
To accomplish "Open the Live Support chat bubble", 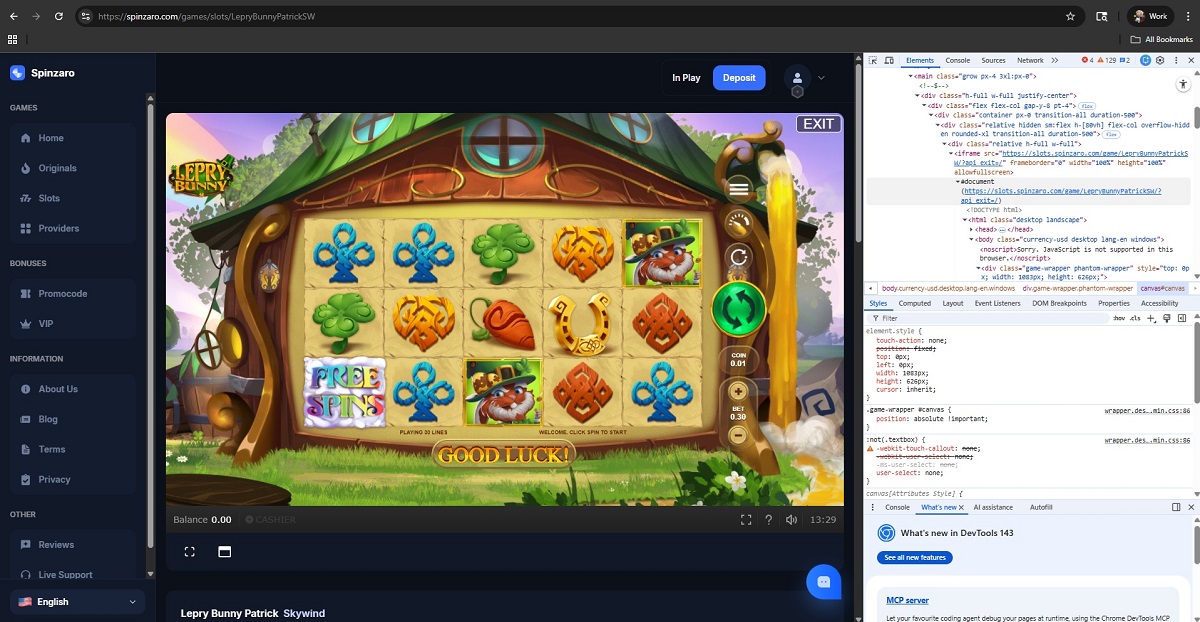I will click(x=824, y=582).
